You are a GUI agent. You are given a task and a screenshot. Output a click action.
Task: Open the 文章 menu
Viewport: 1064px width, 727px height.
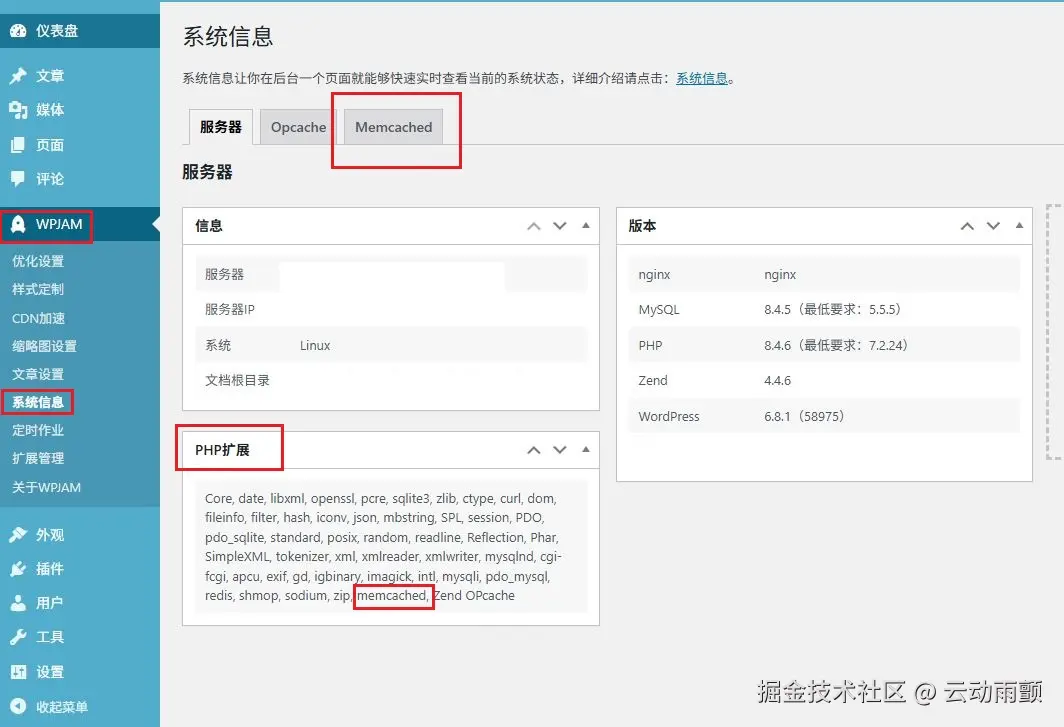point(80,75)
